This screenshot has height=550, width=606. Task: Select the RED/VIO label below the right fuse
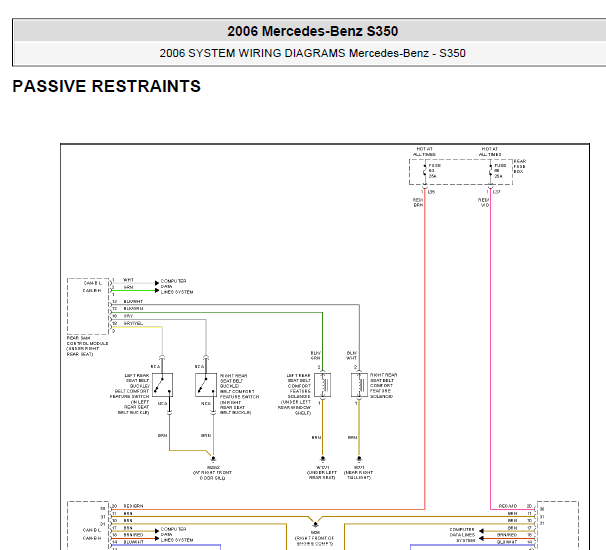pyautogui.click(x=483, y=203)
